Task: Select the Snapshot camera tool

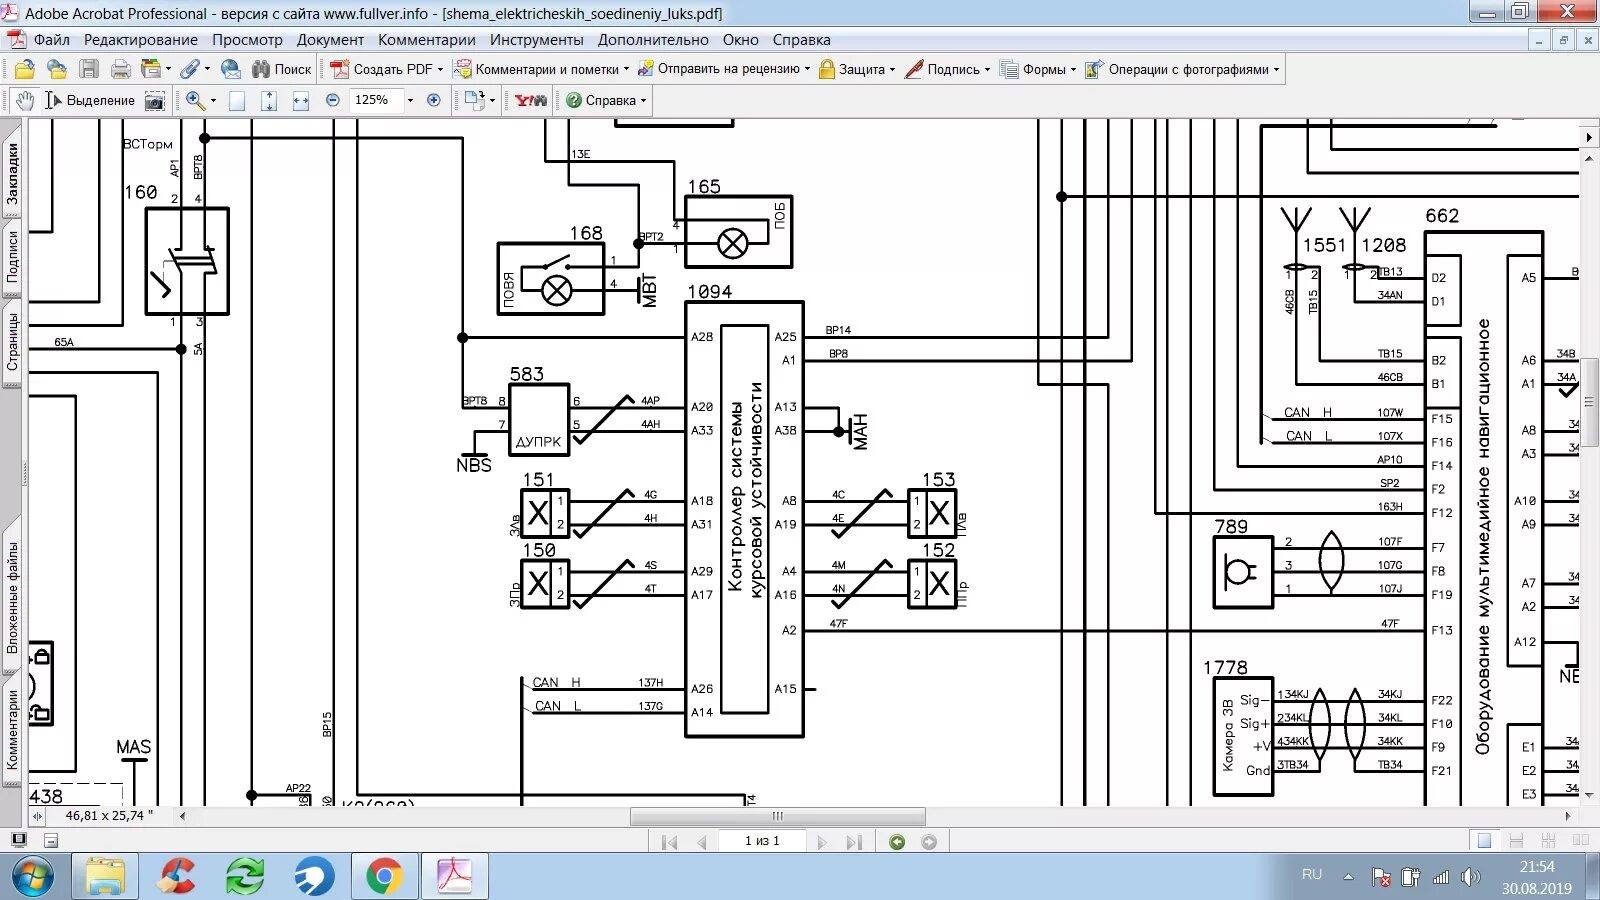Action: (x=155, y=100)
